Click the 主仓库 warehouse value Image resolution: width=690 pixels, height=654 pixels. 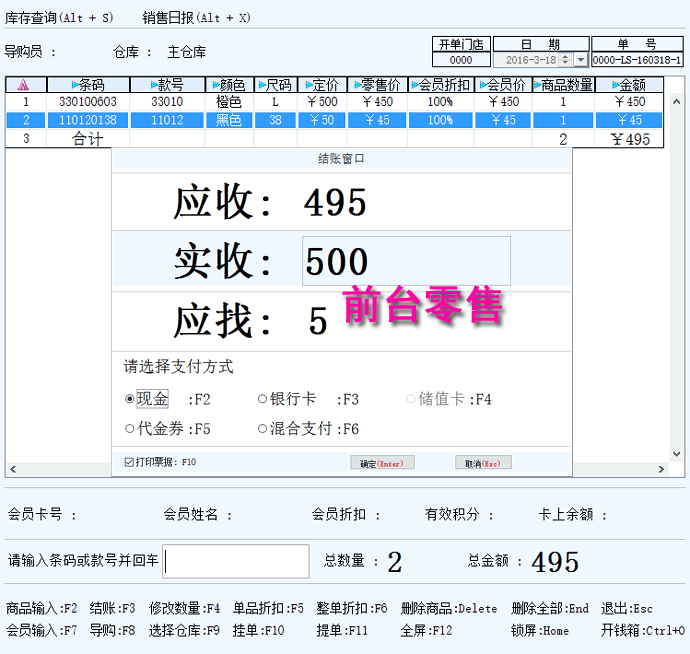(187, 52)
